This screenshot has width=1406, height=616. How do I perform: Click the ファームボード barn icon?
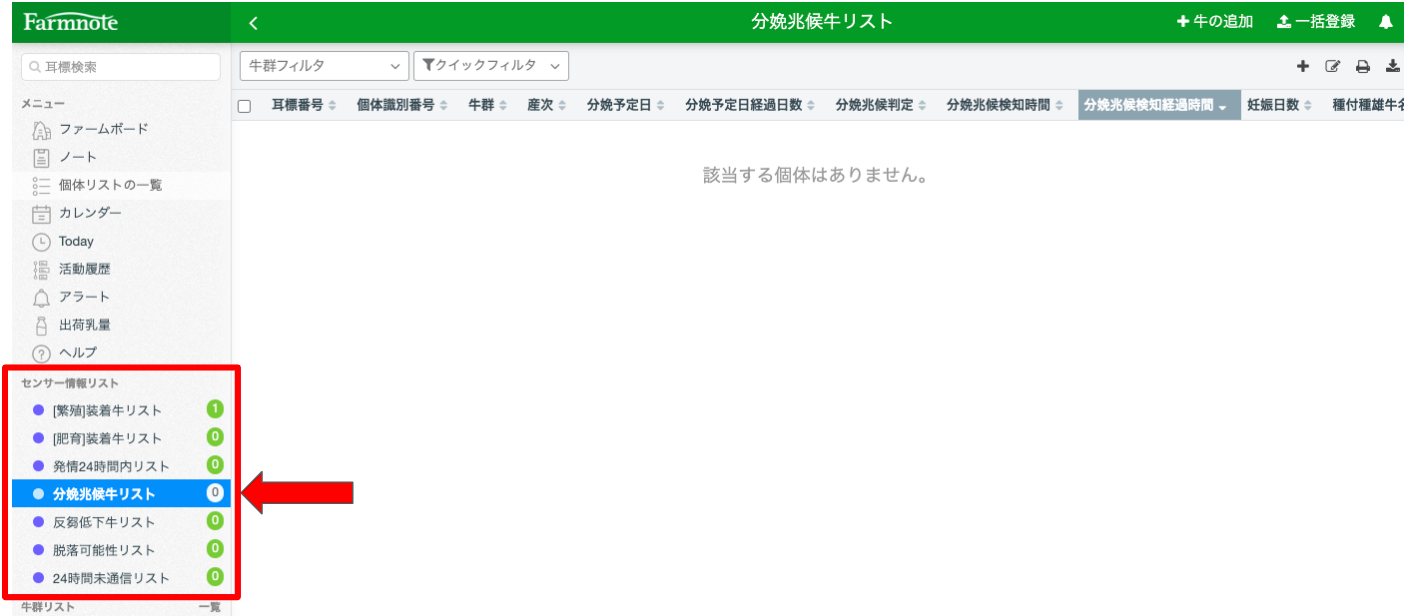click(41, 129)
